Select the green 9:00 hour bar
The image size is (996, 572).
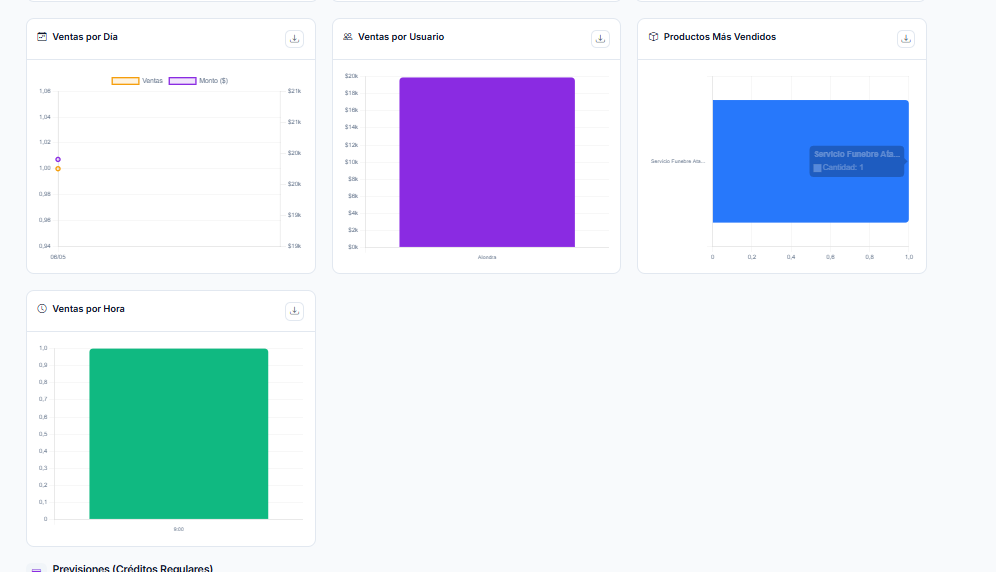pos(178,433)
